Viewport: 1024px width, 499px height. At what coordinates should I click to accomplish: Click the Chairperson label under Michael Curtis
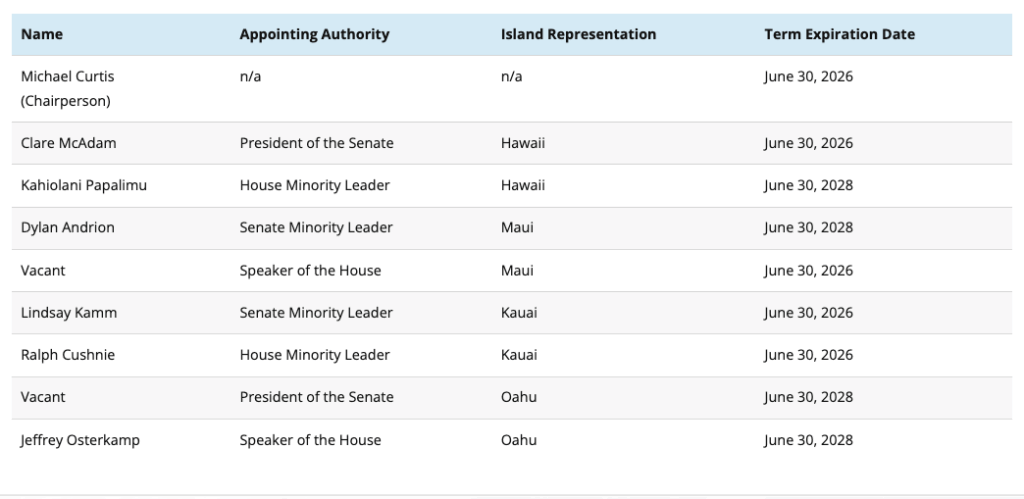66,101
